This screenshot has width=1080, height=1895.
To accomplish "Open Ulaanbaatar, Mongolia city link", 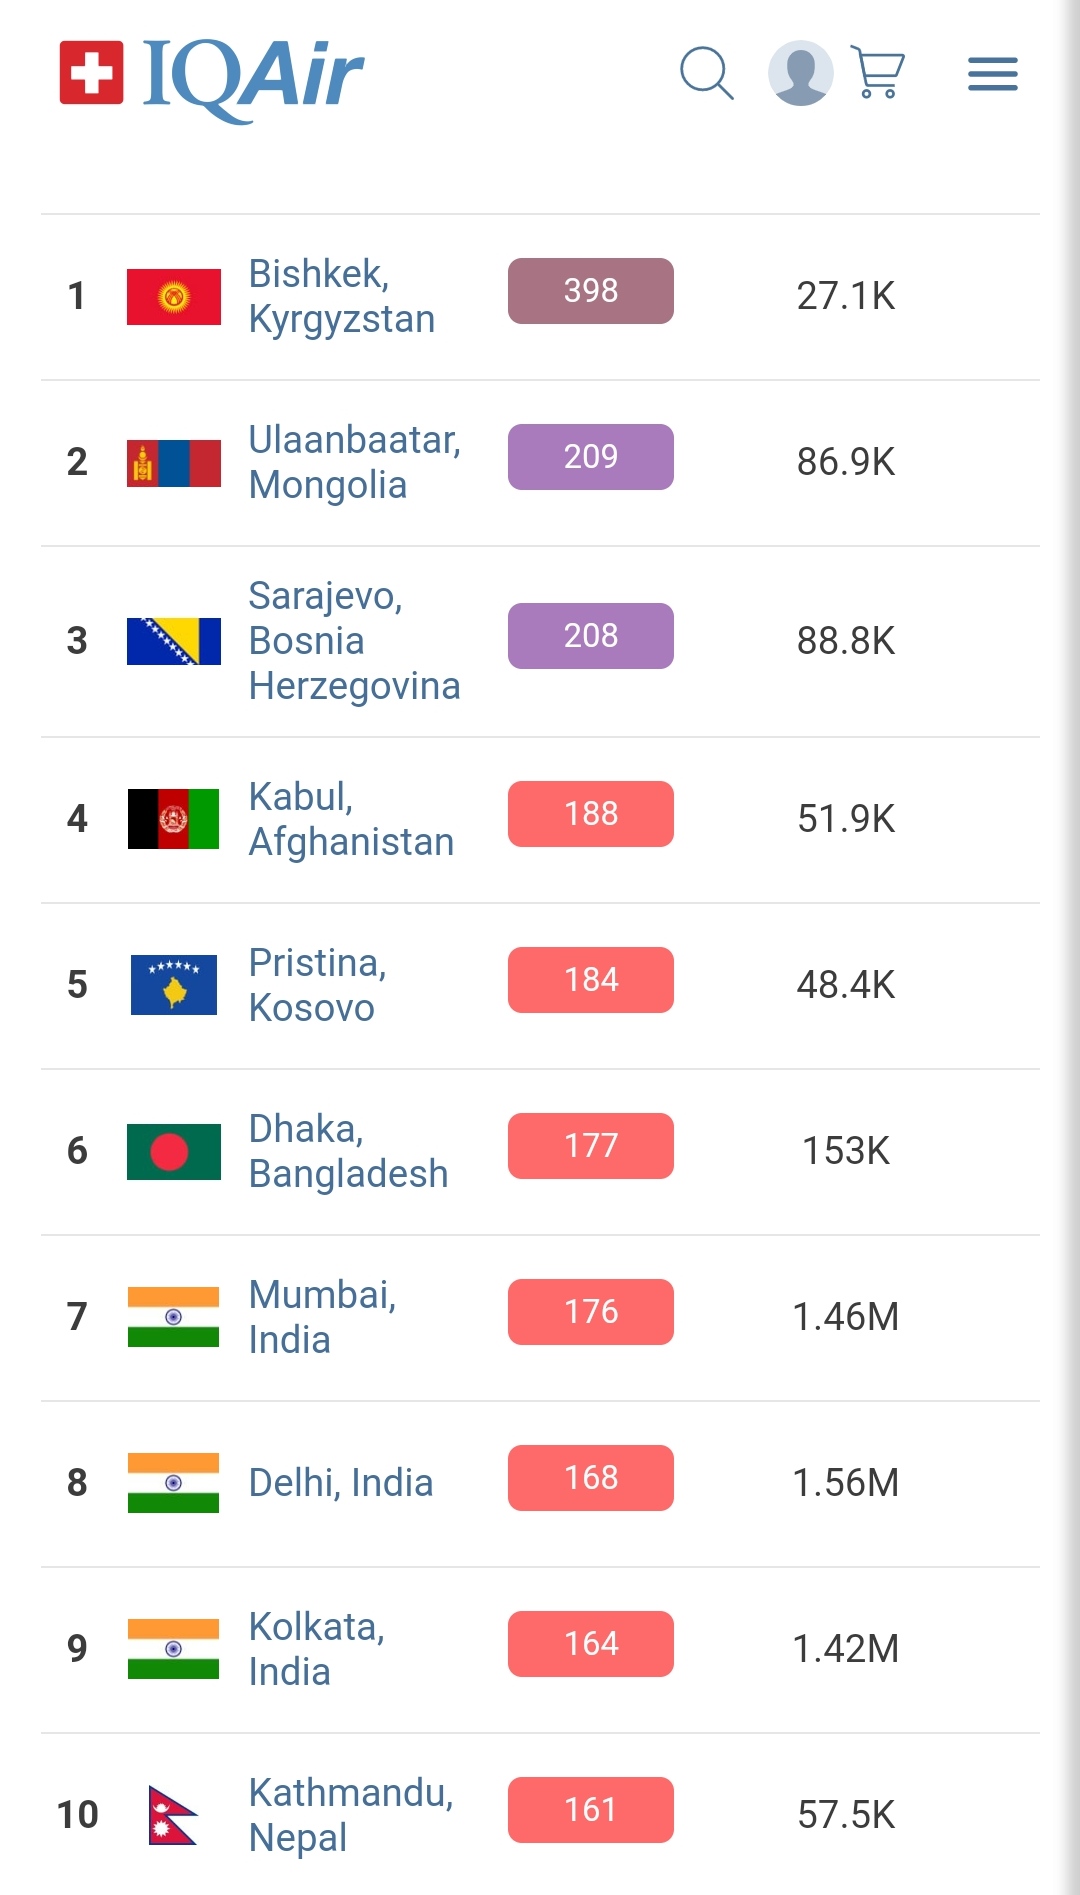I will point(354,462).
